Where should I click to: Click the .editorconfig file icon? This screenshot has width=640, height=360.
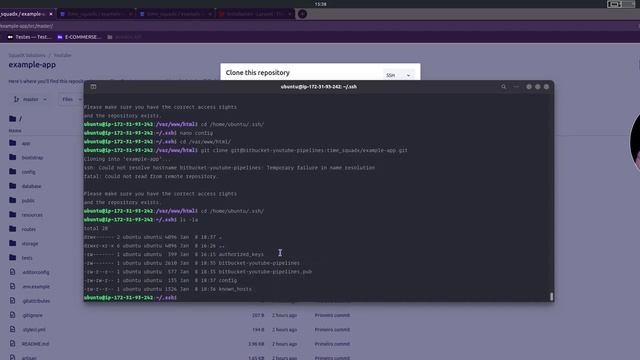coord(13,271)
